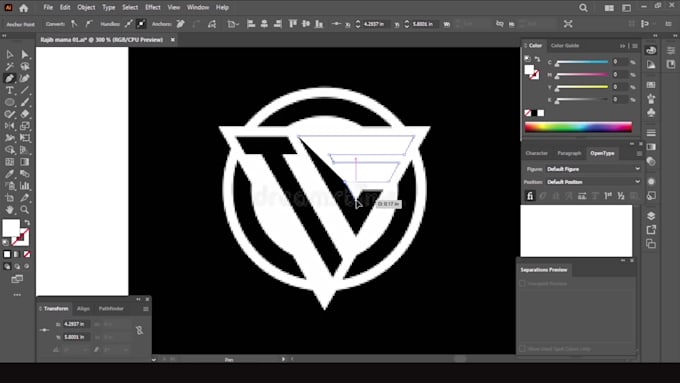Set paint to solid Color in toolbox
The height and width of the screenshot is (383, 680).
(7, 254)
